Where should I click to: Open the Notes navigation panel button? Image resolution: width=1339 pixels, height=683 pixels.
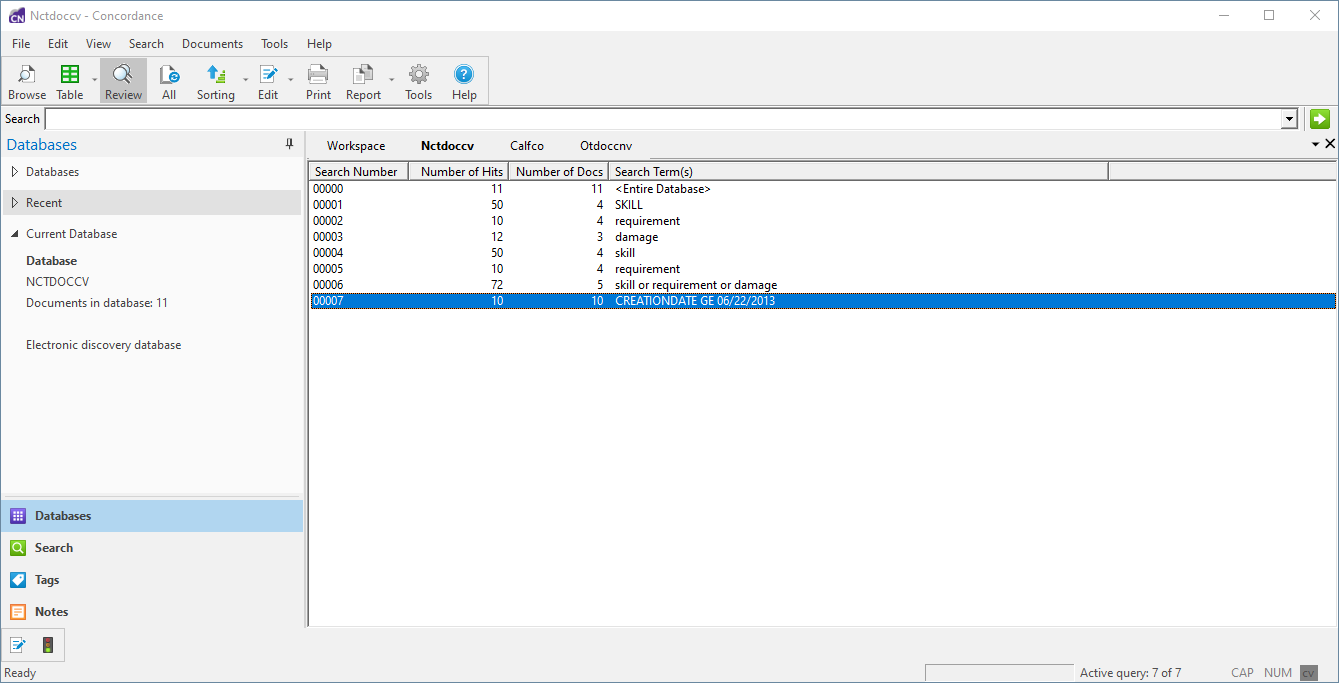pos(152,612)
